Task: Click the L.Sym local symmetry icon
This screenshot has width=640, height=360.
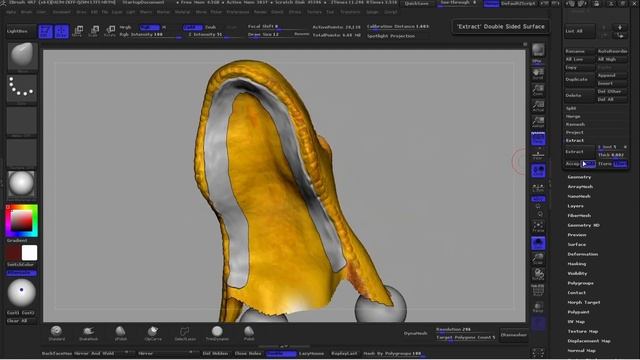Action: point(538,187)
